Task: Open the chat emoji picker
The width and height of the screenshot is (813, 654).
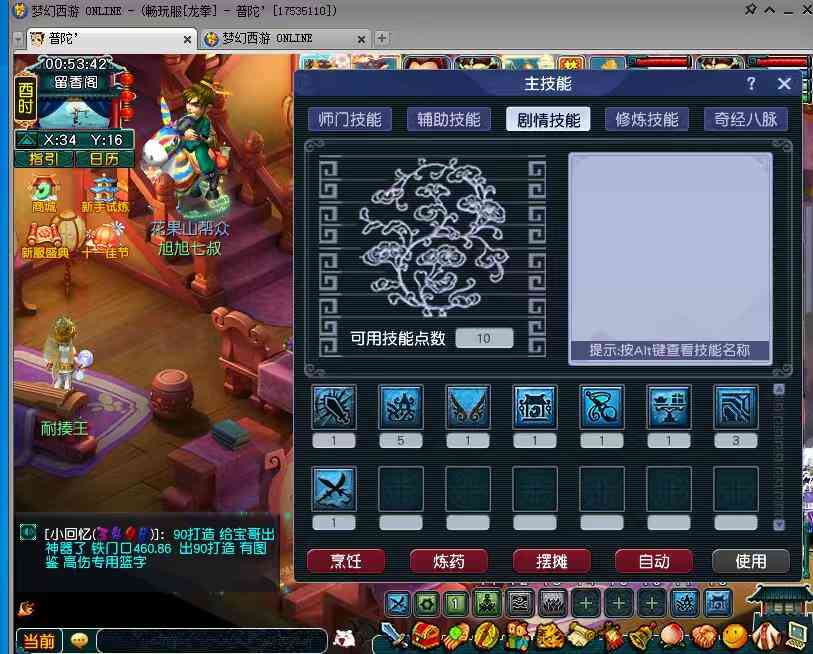Action: tap(79, 641)
